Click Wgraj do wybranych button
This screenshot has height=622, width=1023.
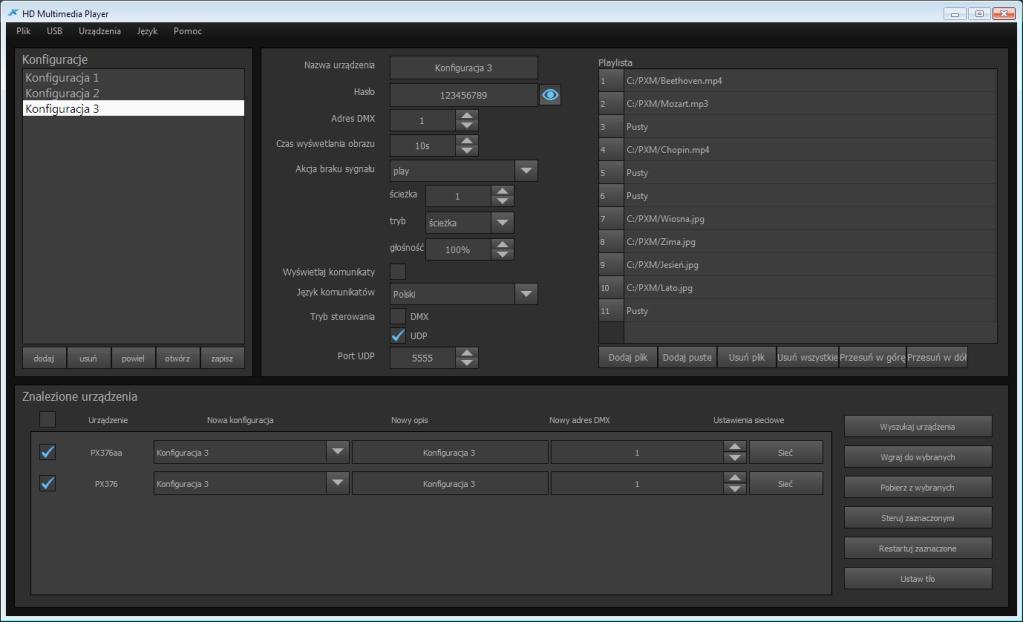pos(918,457)
